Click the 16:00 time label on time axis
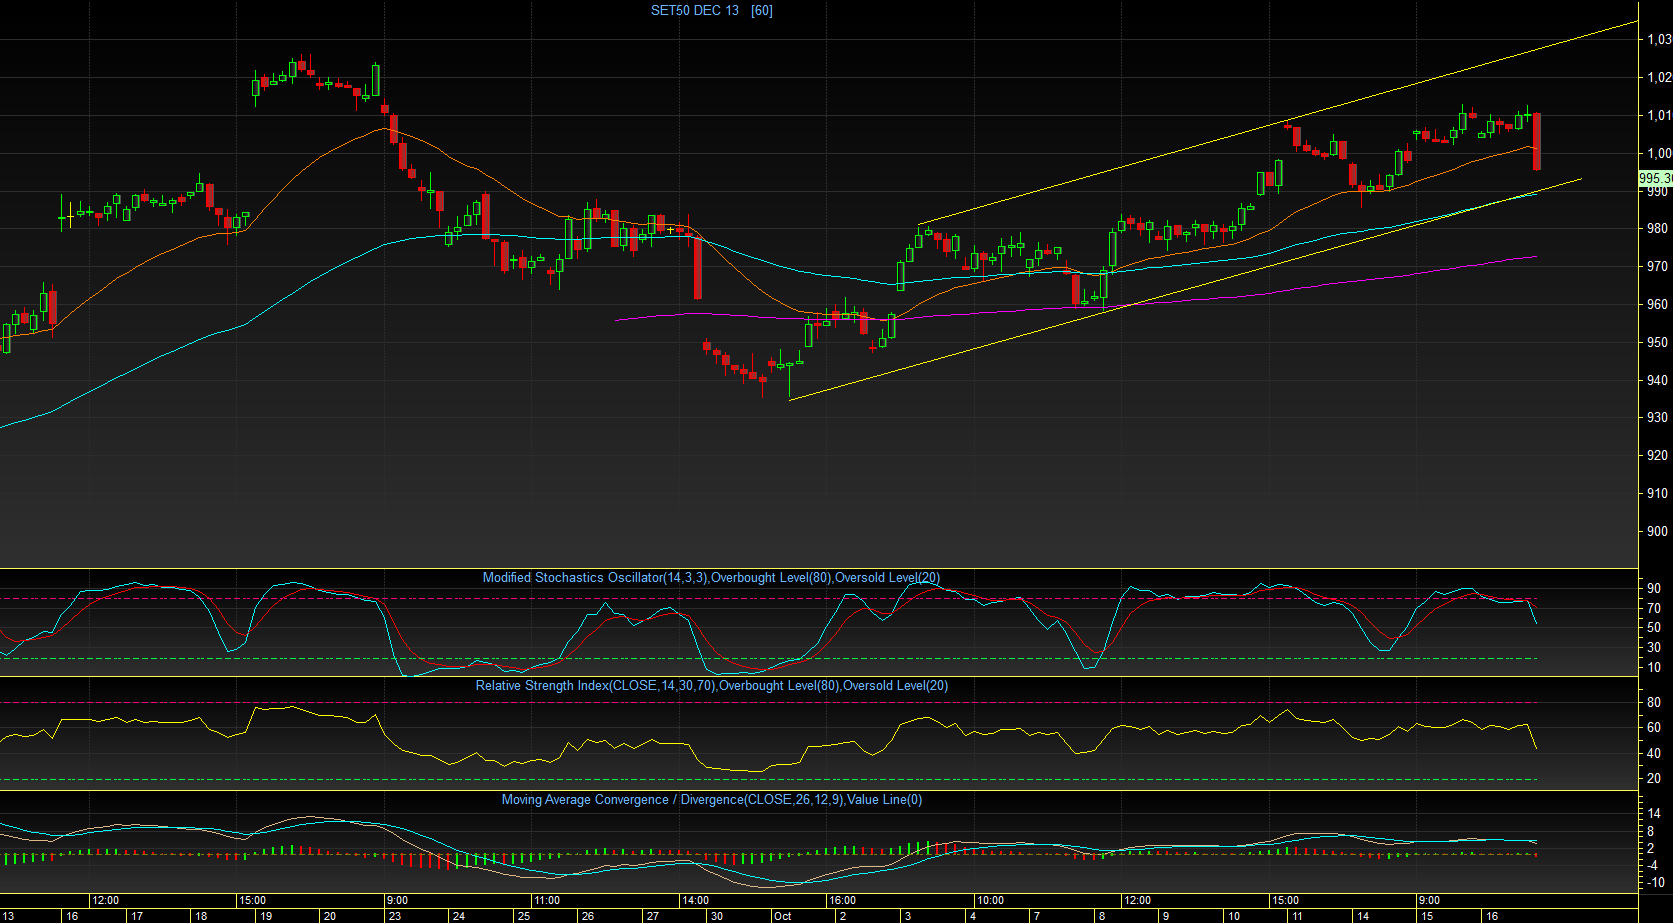 842,901
